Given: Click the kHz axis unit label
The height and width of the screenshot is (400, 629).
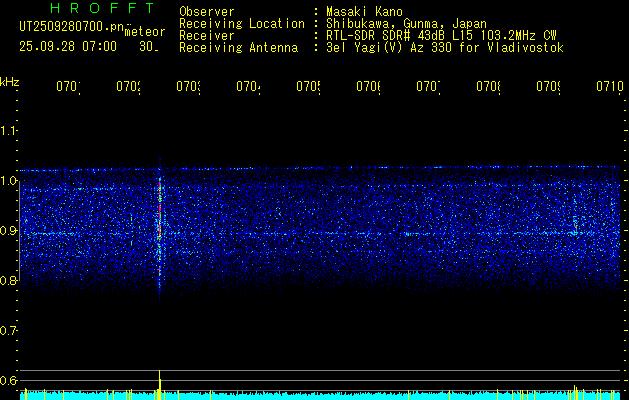Looking at the screenshot, I should click(x=9, y=81).
